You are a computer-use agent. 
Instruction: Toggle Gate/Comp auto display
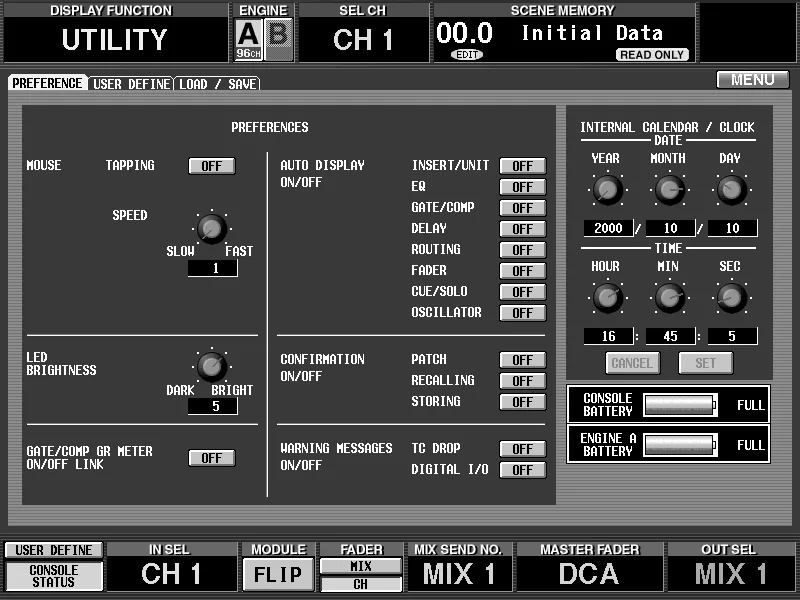[522, 208]
